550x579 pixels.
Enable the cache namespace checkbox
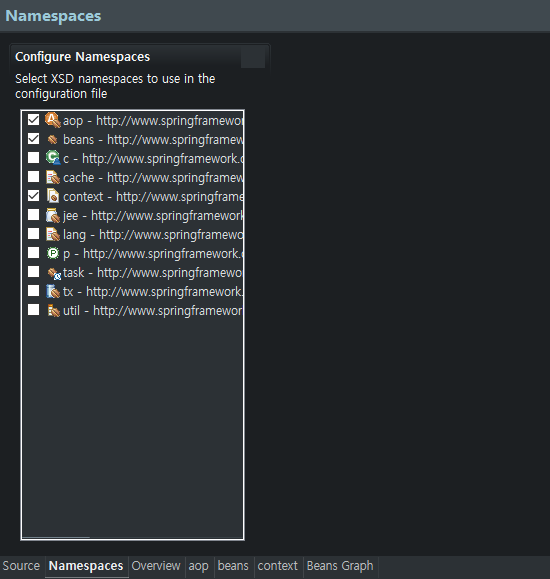coord(33,177)
